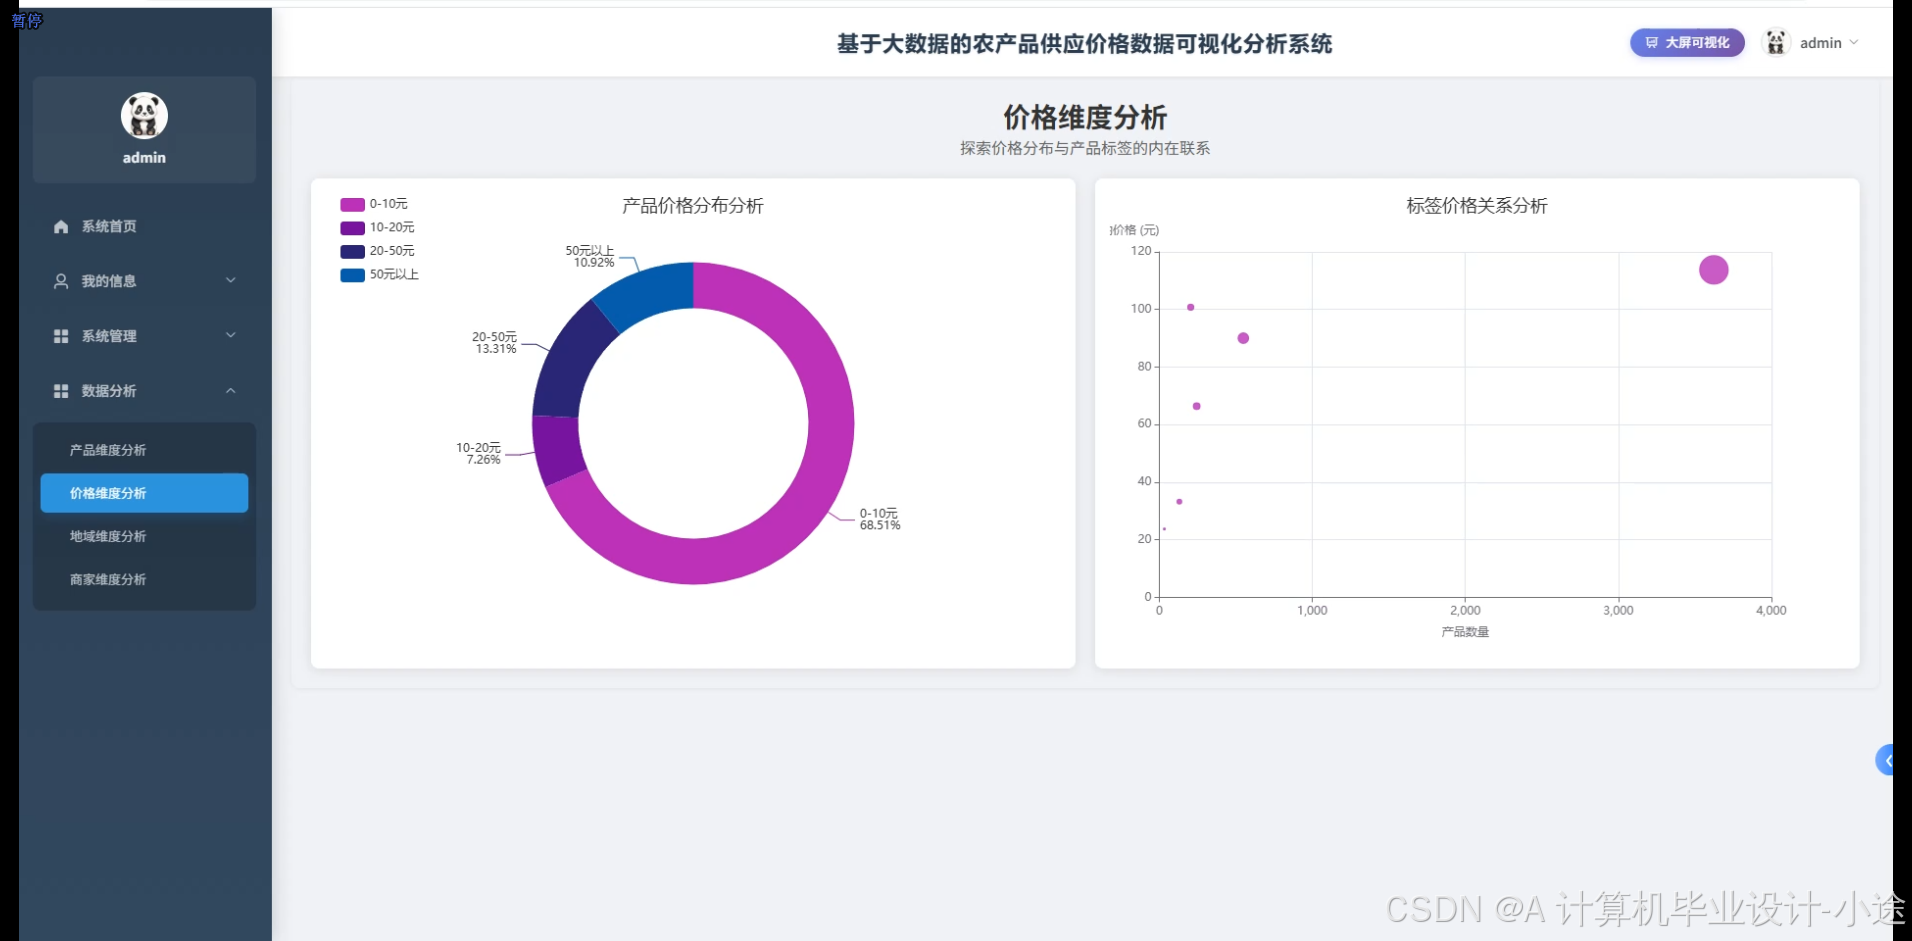Click the screen icon in 大屏可视化 button
Viewport: 1912px width, 941px height.
pos(1652,43)
